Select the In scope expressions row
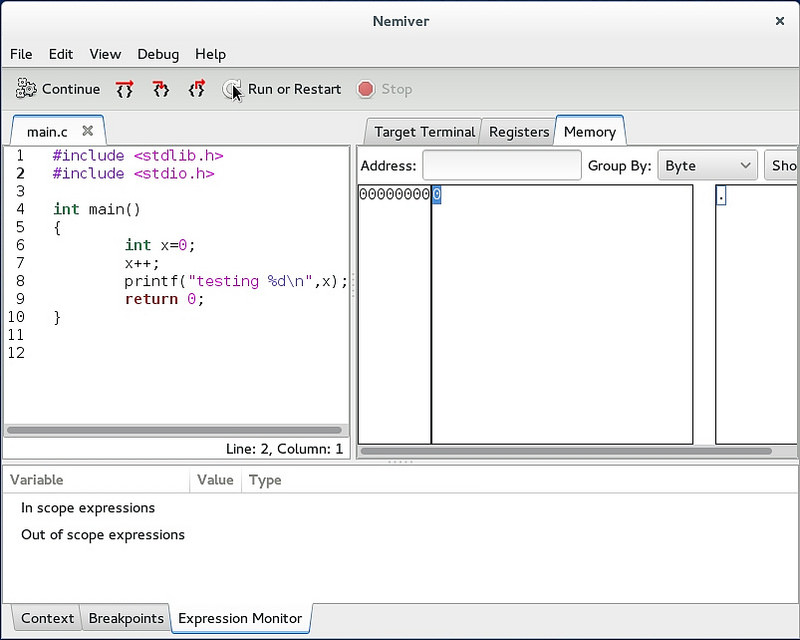Viewport: 800px width, 640px height. coord(88,508)
